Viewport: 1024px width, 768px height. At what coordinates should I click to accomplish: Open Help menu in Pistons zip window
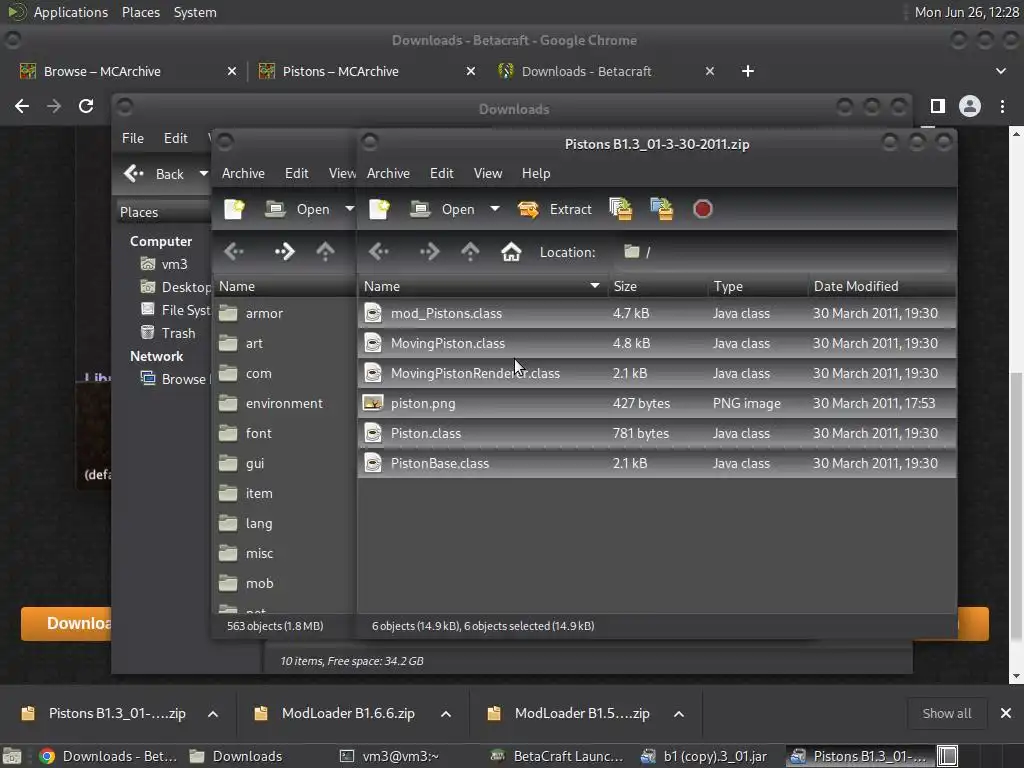[536, 173]
